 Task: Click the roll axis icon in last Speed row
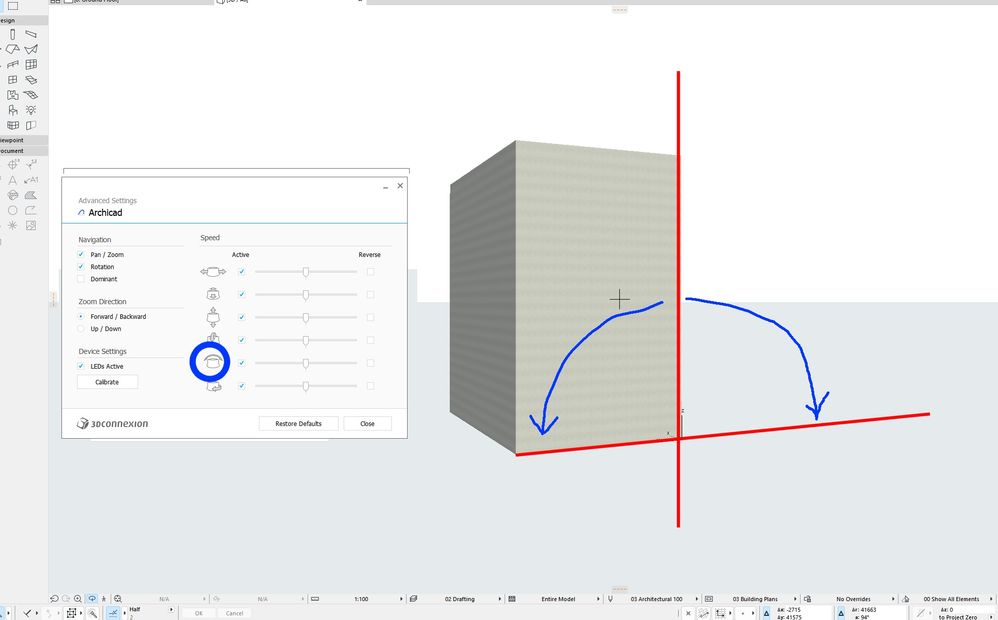[x=214, y=386]
